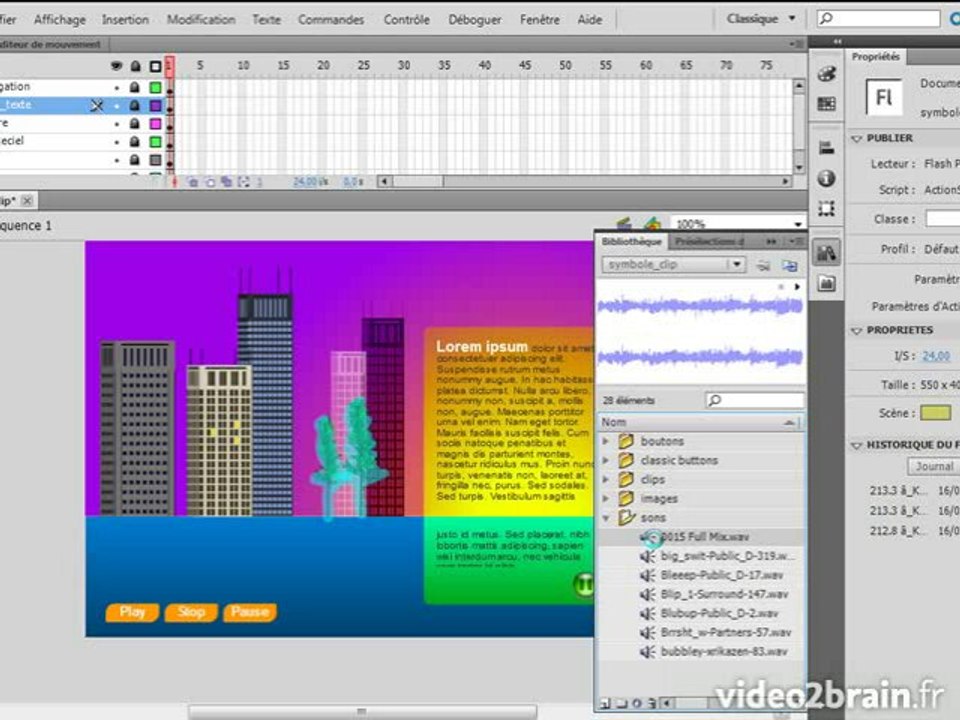The height and width of the screenshot is (720, 960).
Task: Click the New Folder icon at the Library bottom
Action: point(621,703)
